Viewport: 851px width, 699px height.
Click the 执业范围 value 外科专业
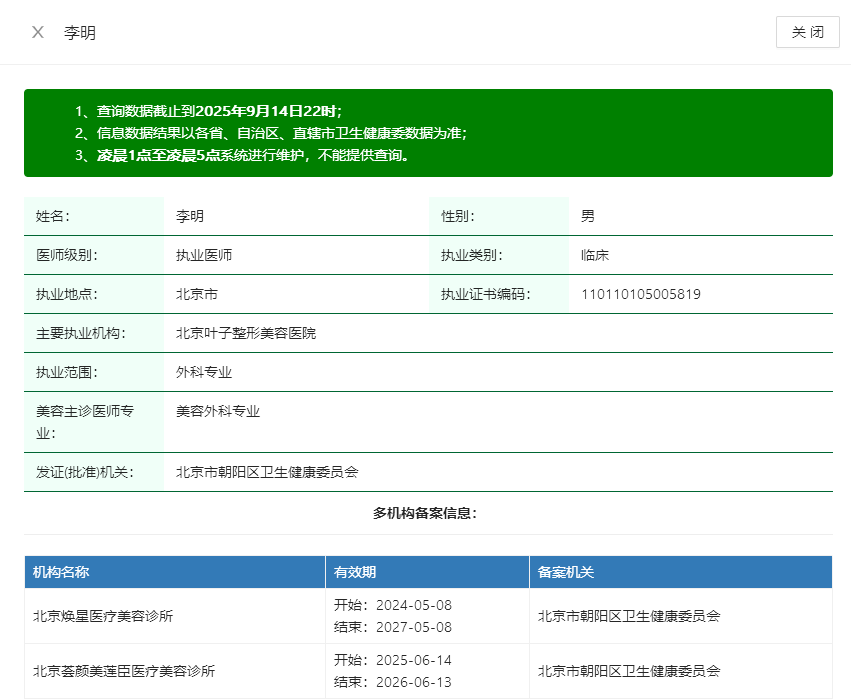tap(204, 372)
